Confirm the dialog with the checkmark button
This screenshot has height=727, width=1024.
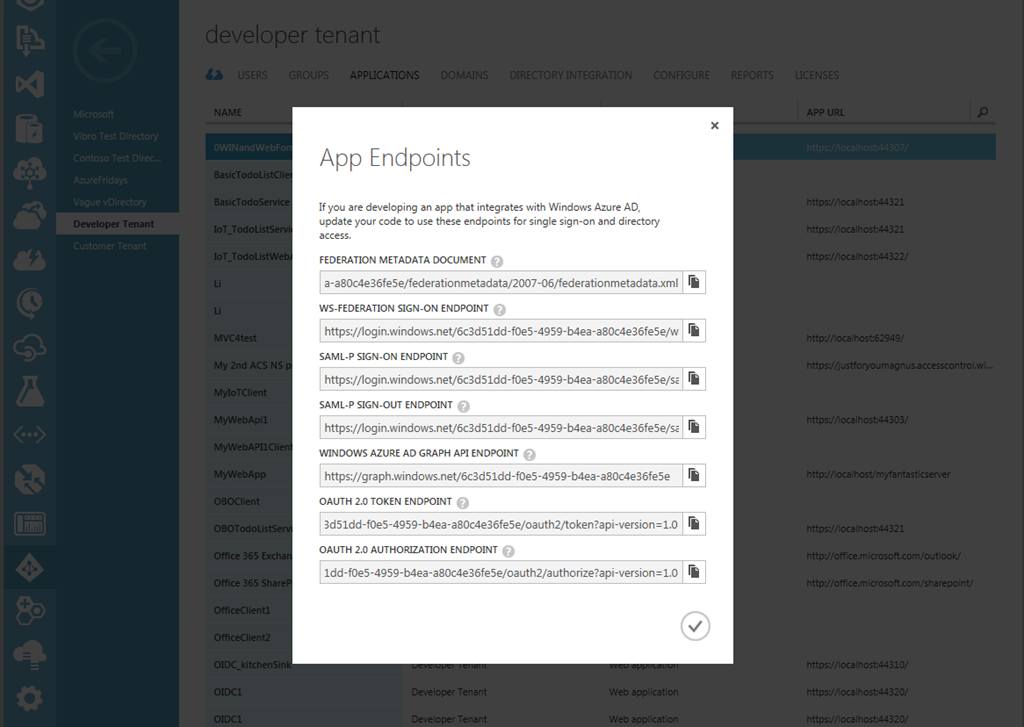(x=695, y=626)
